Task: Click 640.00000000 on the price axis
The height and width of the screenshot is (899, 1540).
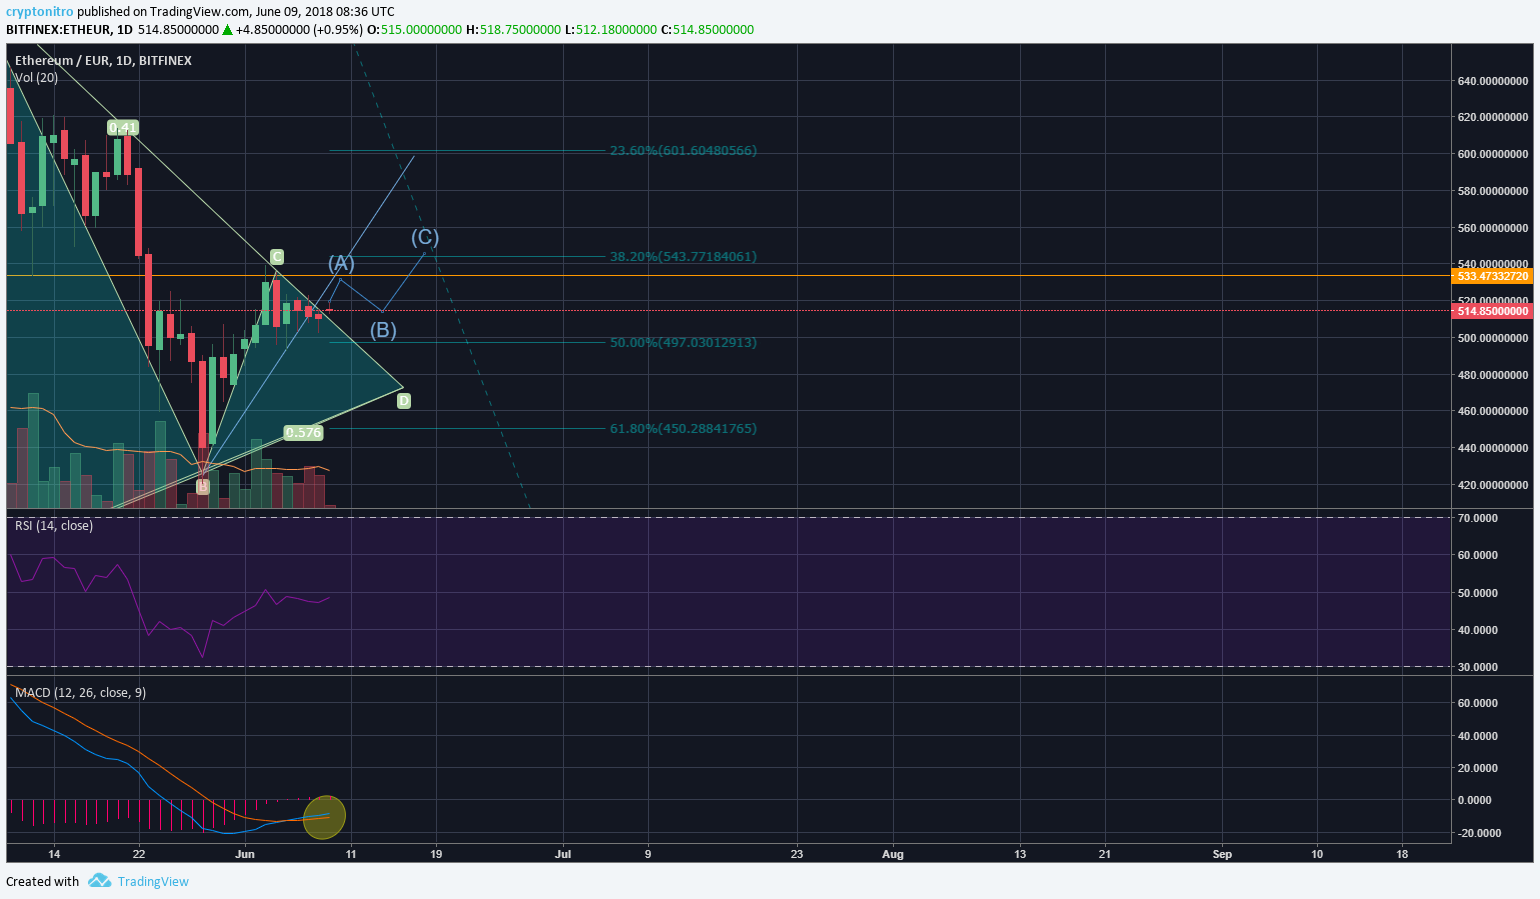Action: (x=1493, y=81)
